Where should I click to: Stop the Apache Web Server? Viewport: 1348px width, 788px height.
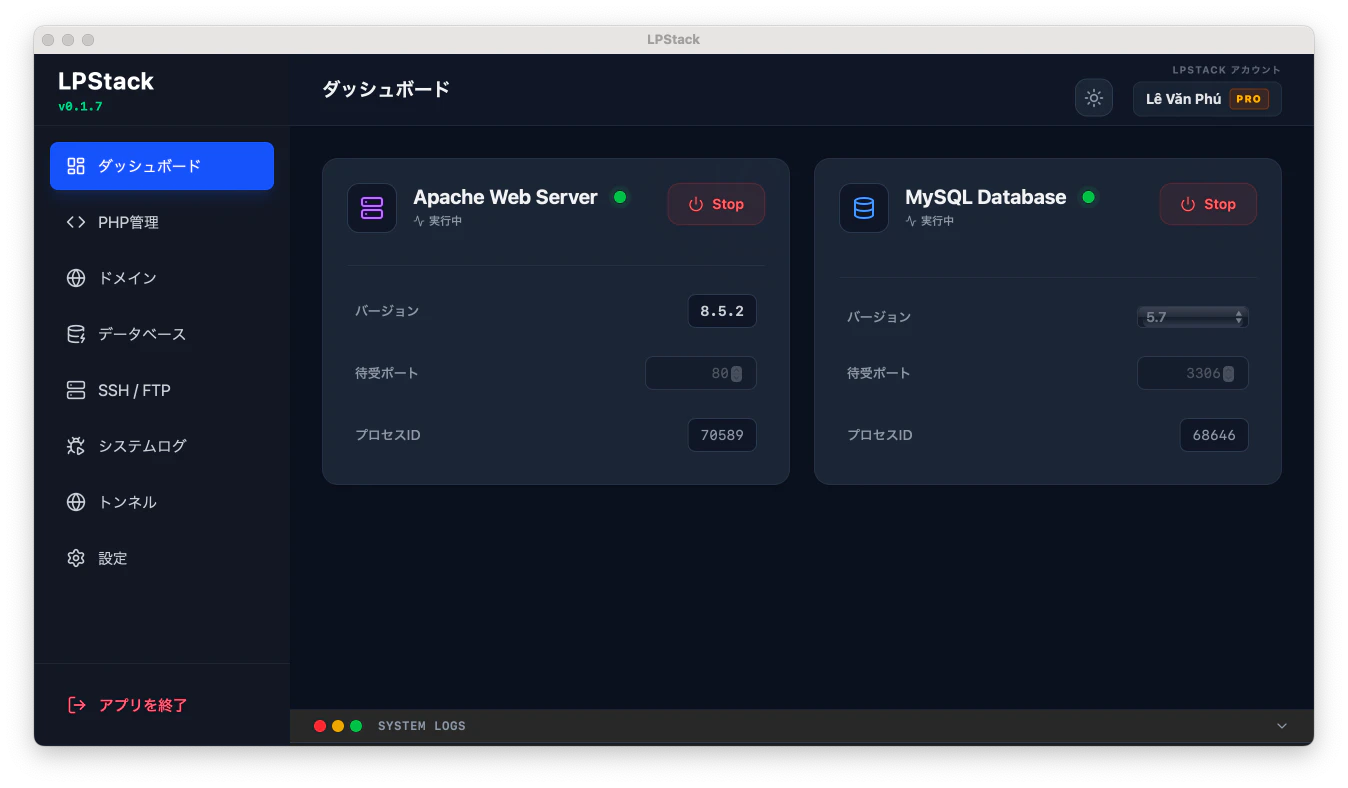[716, 204]
